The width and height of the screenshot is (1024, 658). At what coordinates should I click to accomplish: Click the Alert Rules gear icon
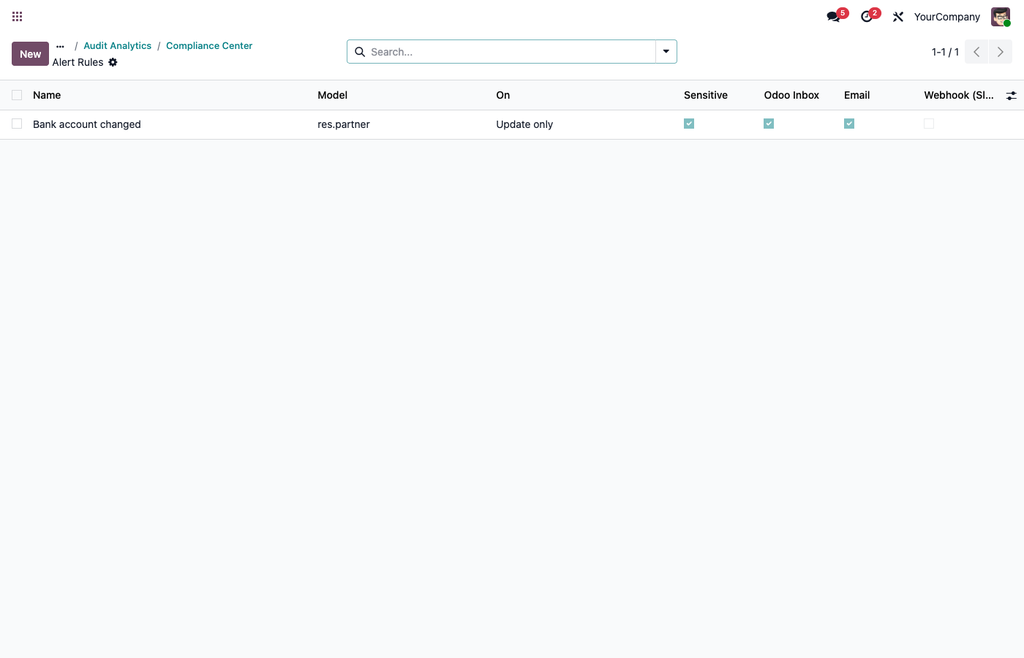click(113, 62)
